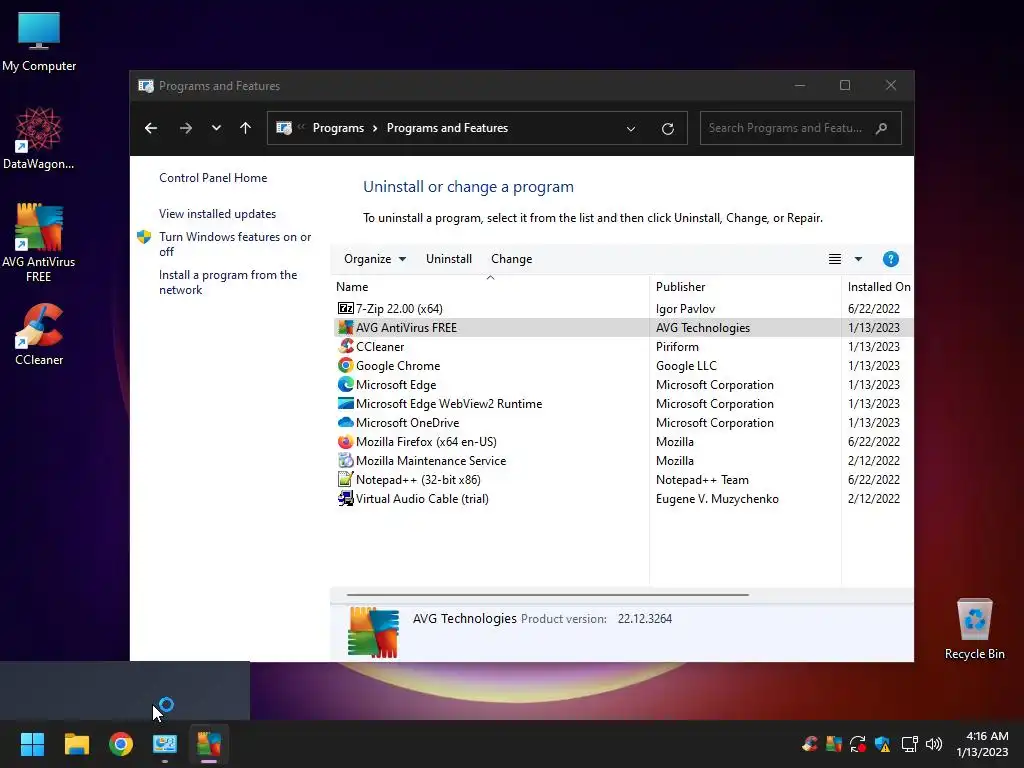
Task: Open the taskbar clock and date
Action: (x=982, y=744)
